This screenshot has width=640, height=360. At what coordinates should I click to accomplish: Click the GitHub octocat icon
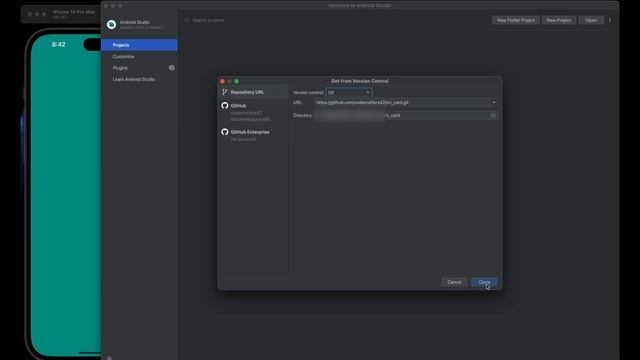(224, 105)
